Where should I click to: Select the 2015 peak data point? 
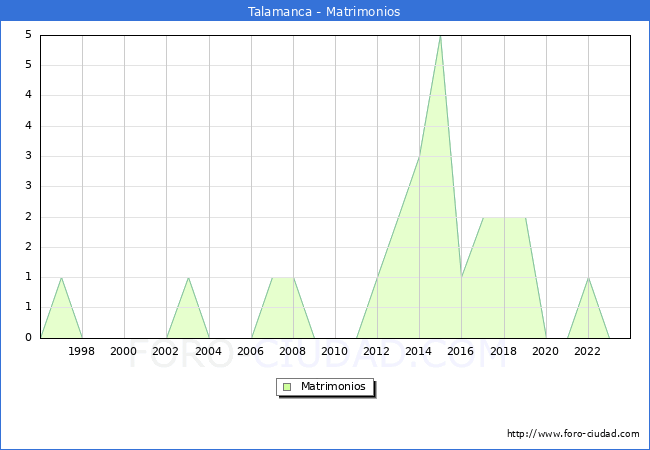[440, 36]
